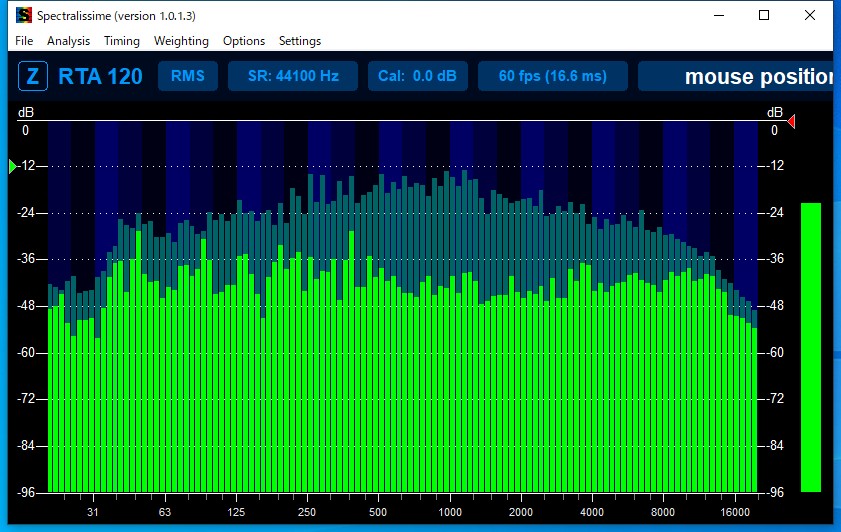
Task: Click the 1000 Hz label on frequency axis
Action: coord(449,512)
